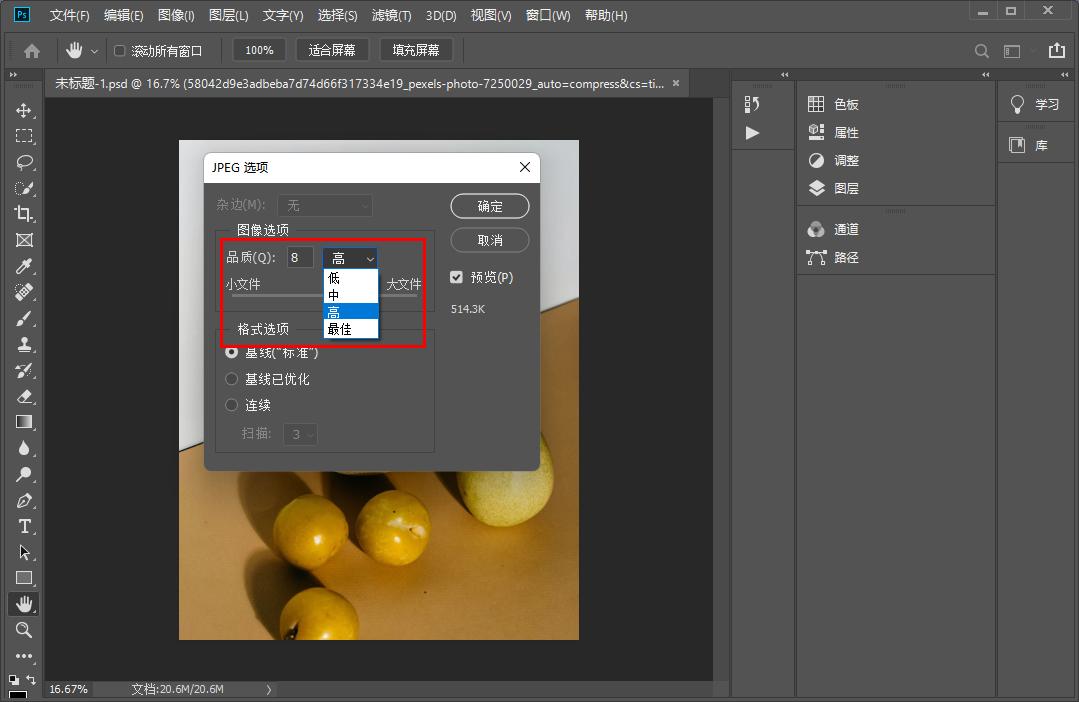Screen dimensions: 1079x702
Task: Select the Move tool
Action: tap(23, 110)
